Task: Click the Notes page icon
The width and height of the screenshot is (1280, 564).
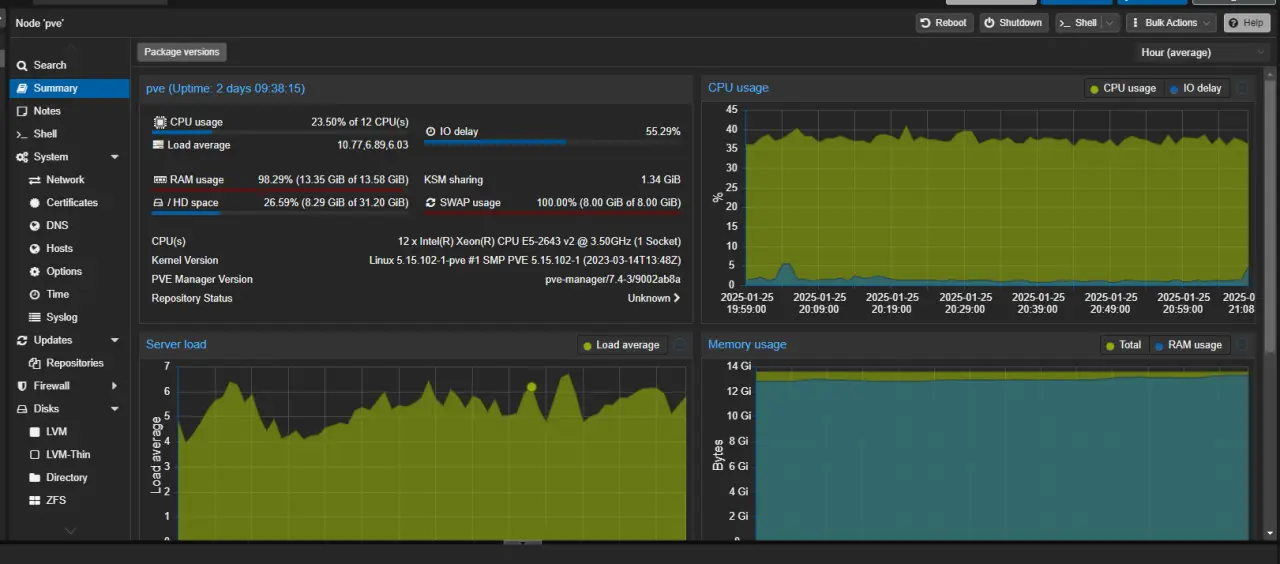Action: coord(22,111)
